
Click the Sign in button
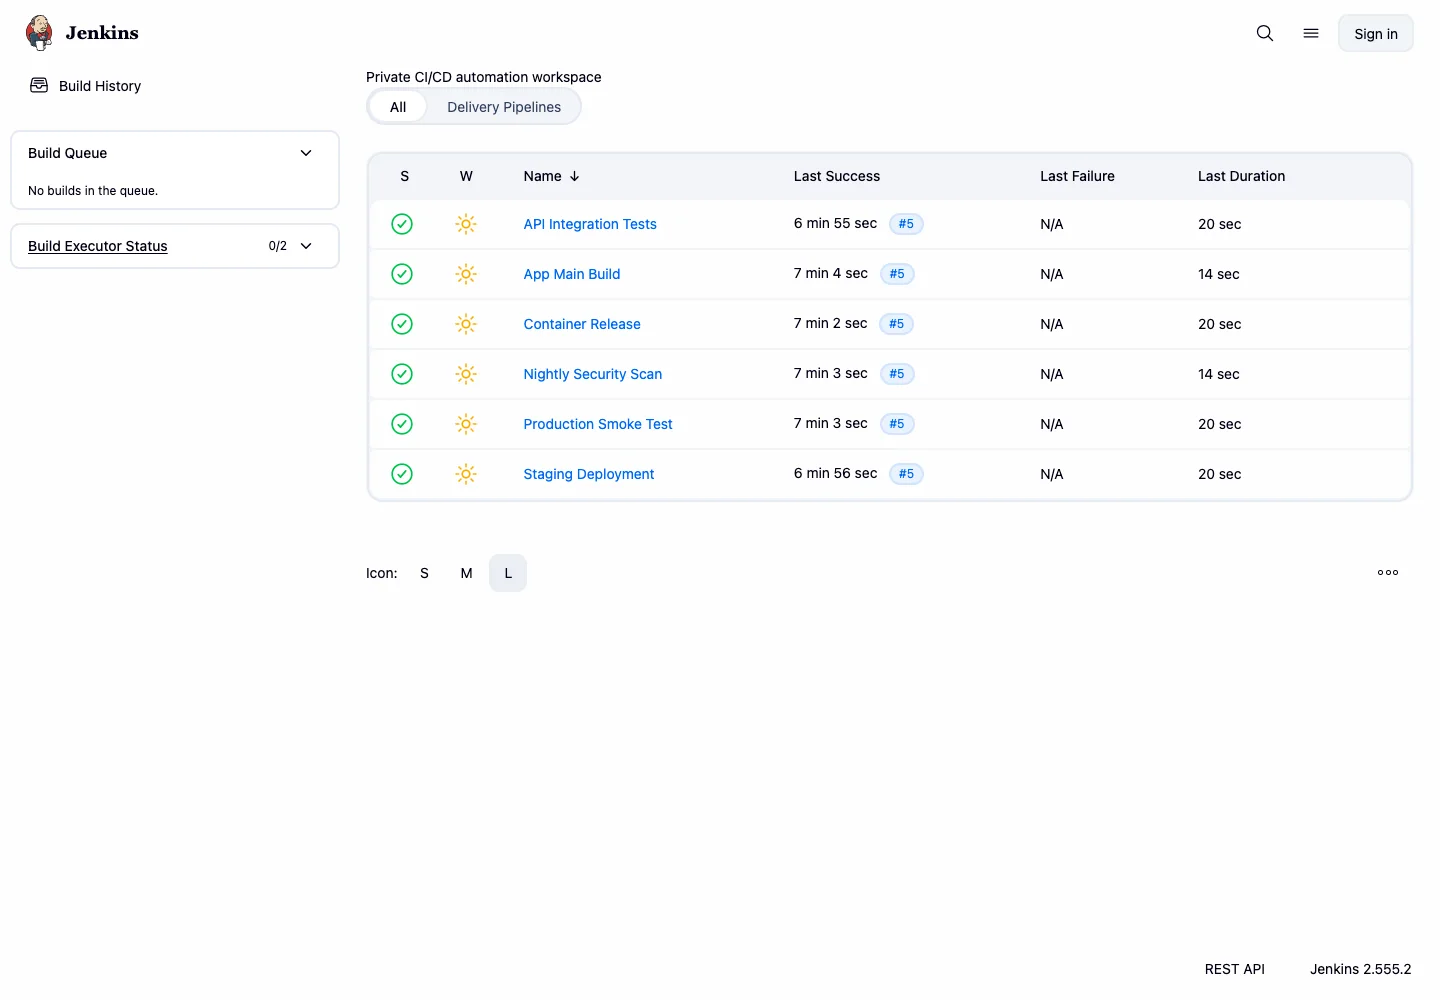coord(1376,33)
